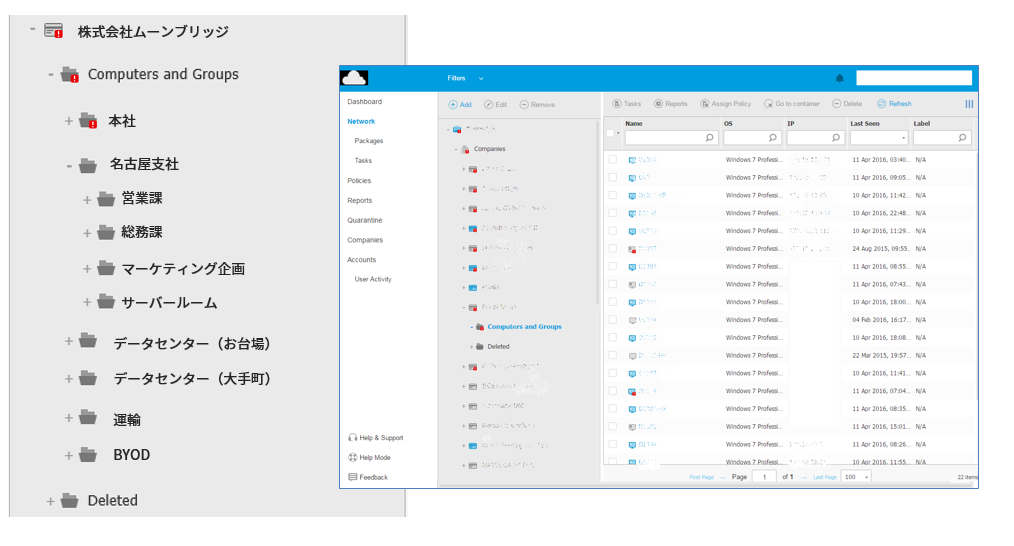This screenshot has width=1014, height=546.
Task: Click search icon in OS filter
Action: click(772, 138)
